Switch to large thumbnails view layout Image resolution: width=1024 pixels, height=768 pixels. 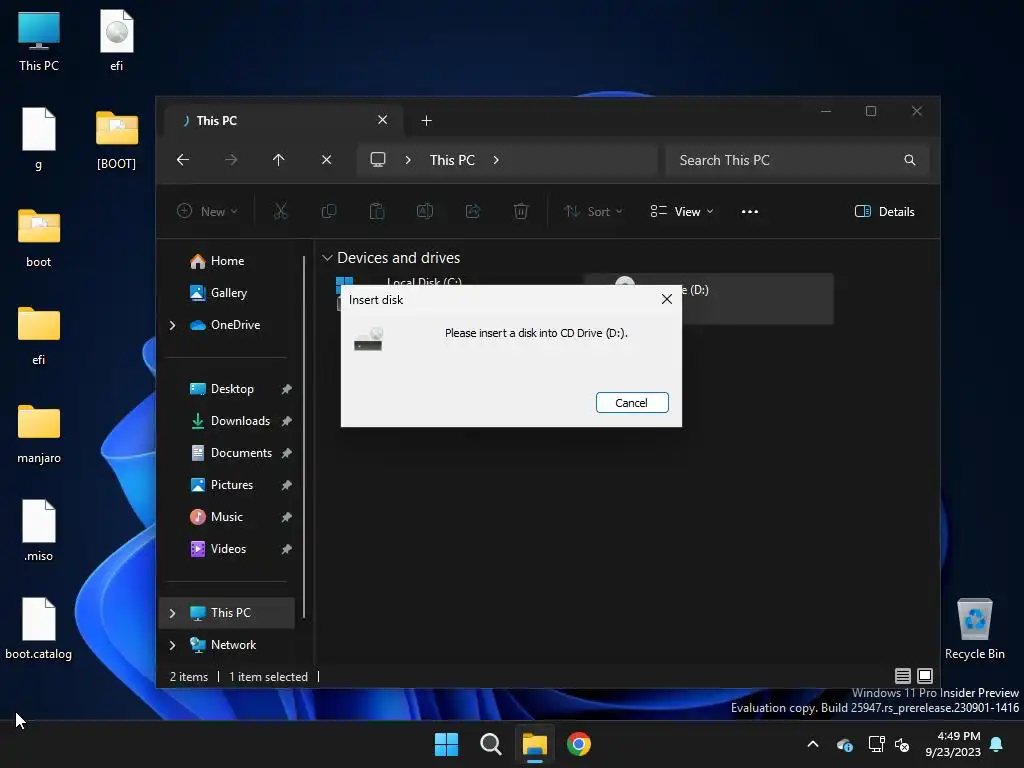(x=925, y=676)
